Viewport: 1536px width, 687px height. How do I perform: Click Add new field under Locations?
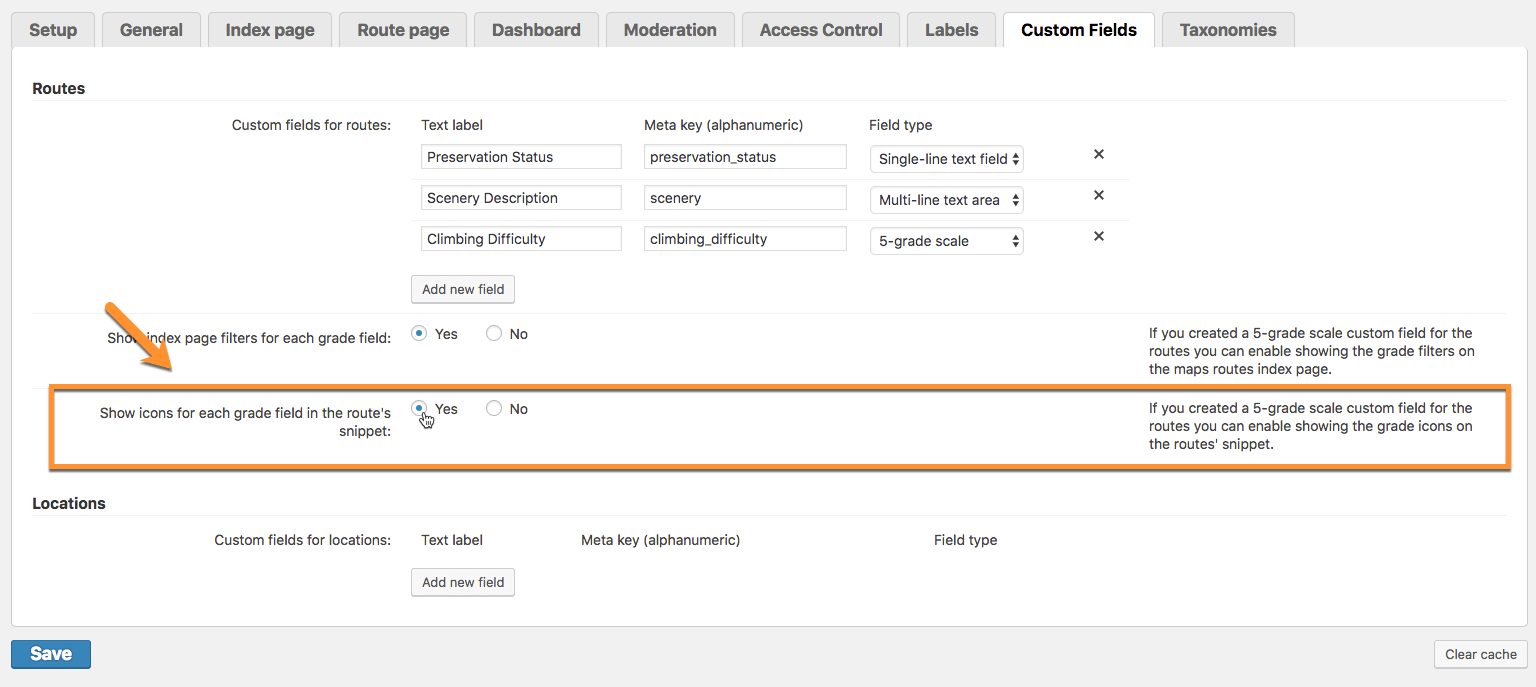pyautogui.click(x=462, y=582)
